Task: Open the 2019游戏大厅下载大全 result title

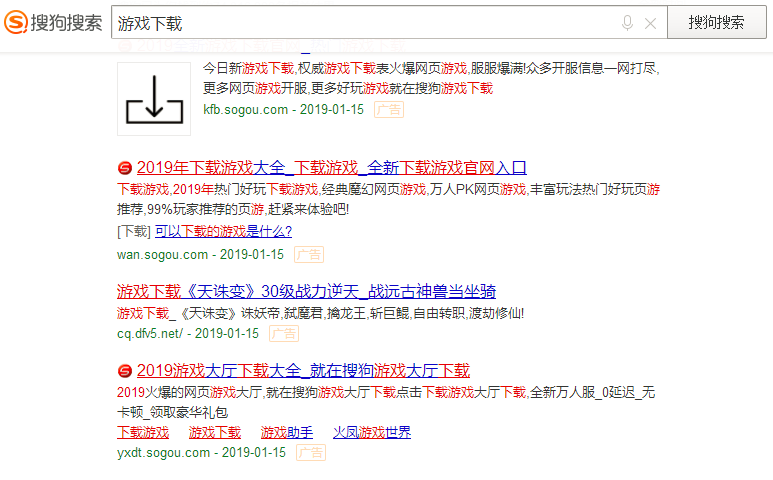Action: click(303, 371)
